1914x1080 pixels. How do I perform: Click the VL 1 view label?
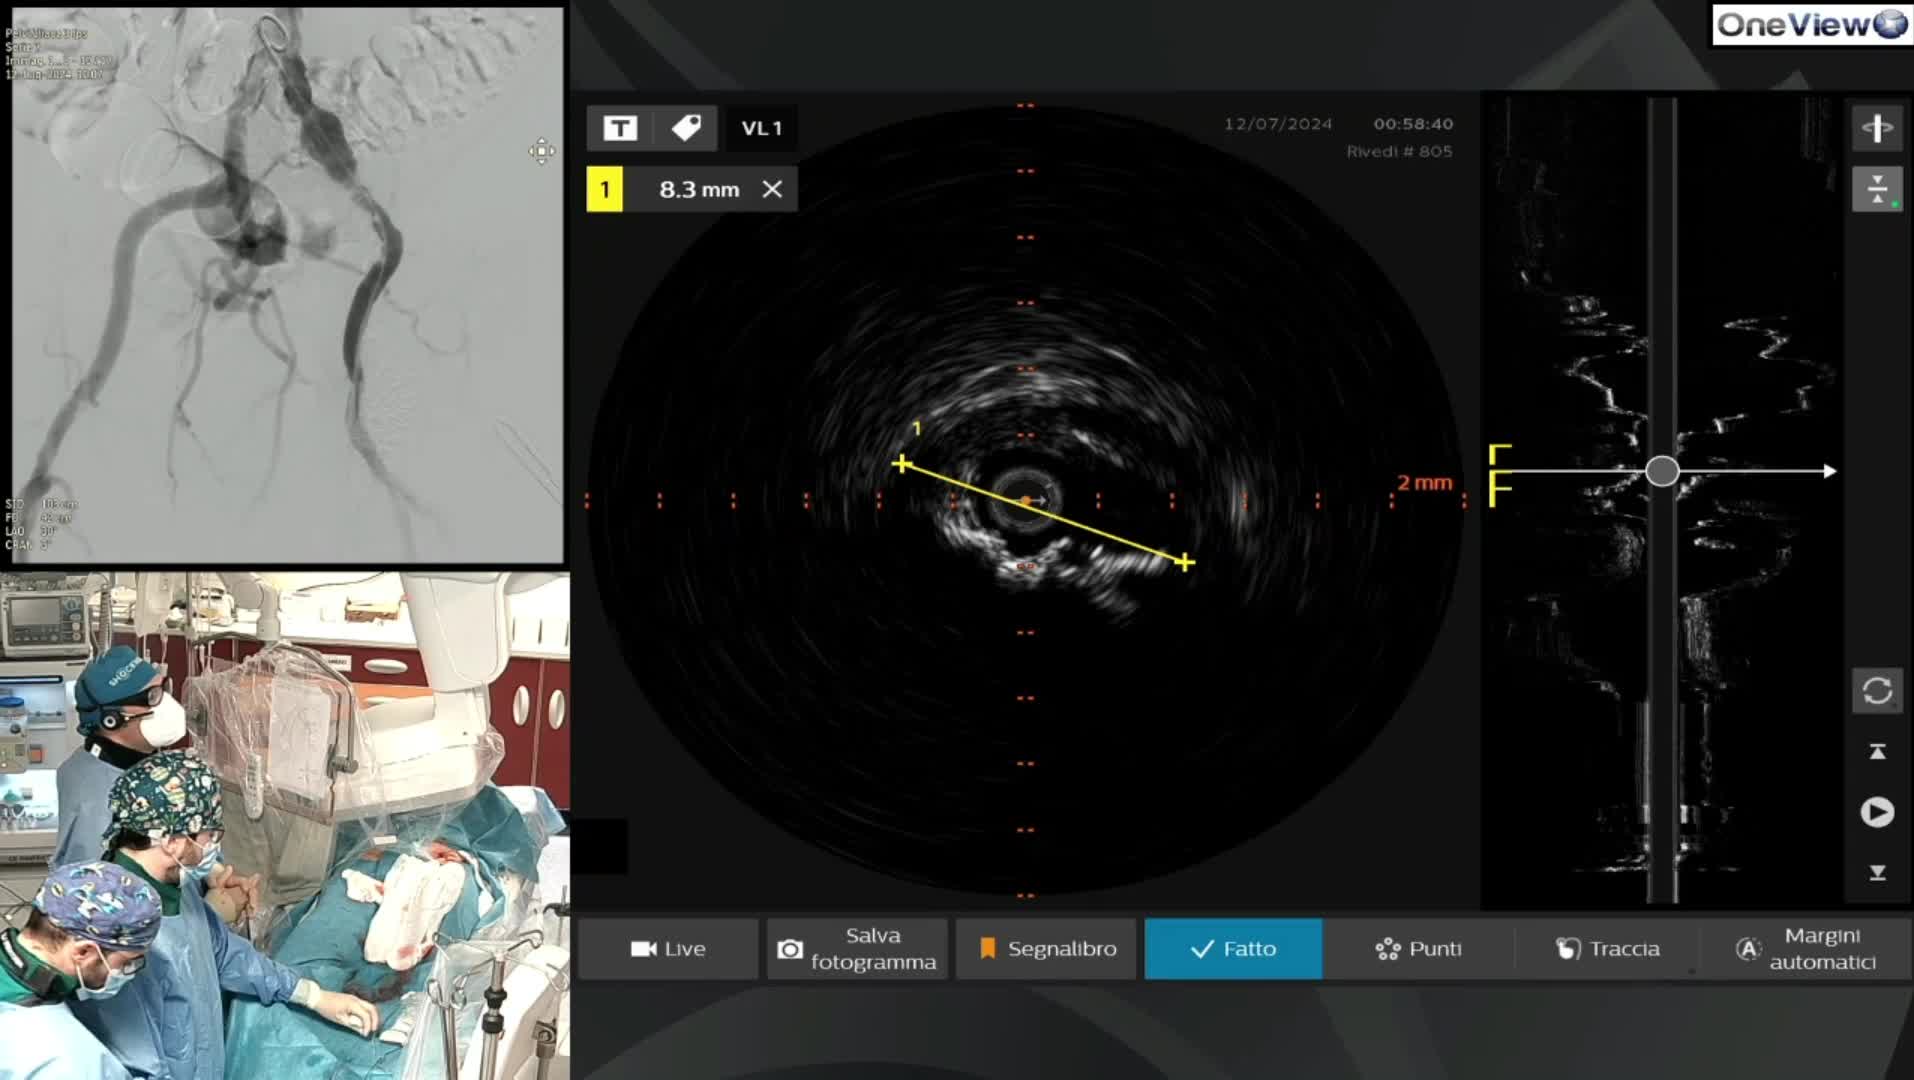point(761,128)
